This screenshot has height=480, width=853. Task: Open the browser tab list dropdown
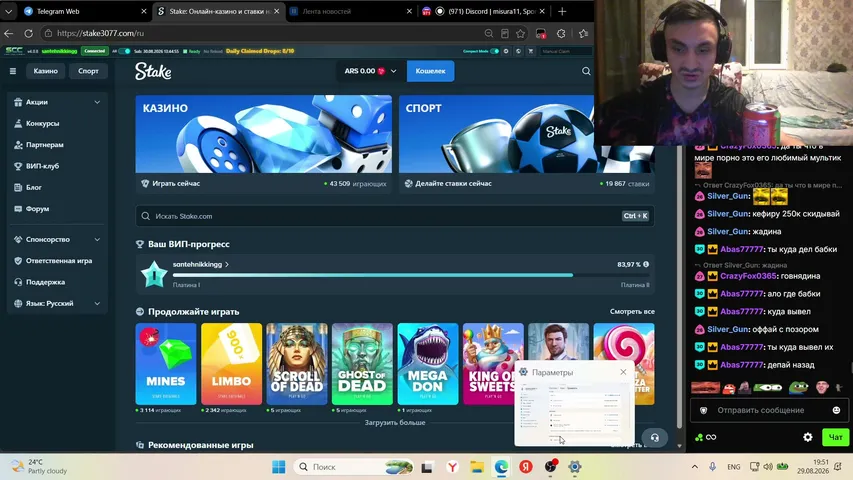(x=8, y=11)
